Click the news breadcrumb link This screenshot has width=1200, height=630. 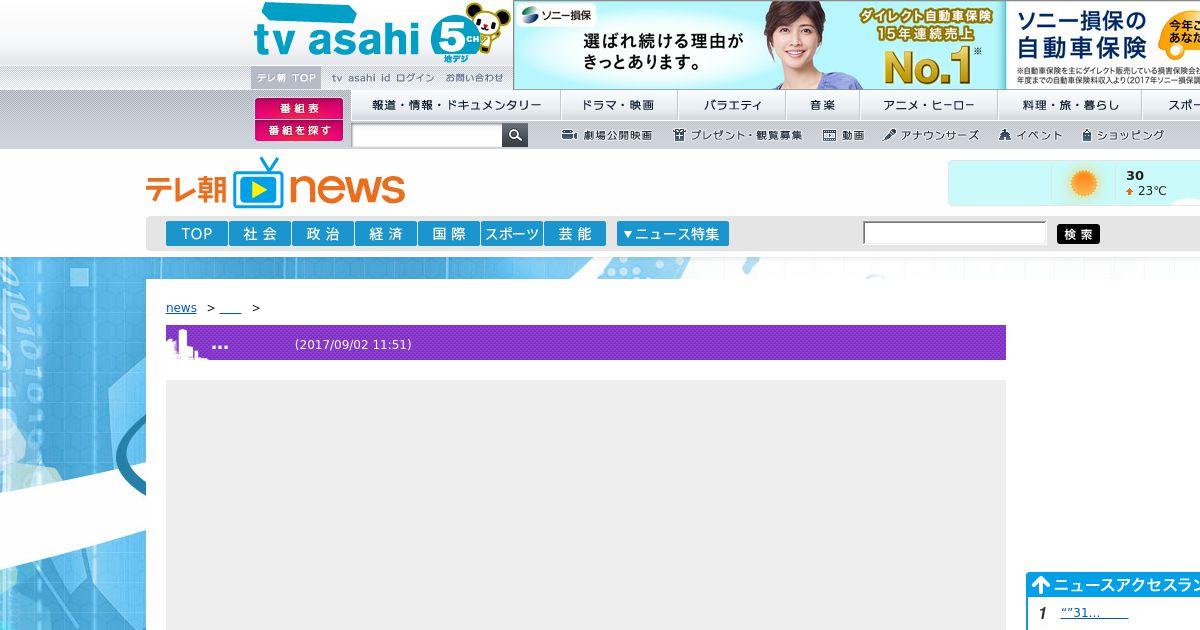point(181,308)
